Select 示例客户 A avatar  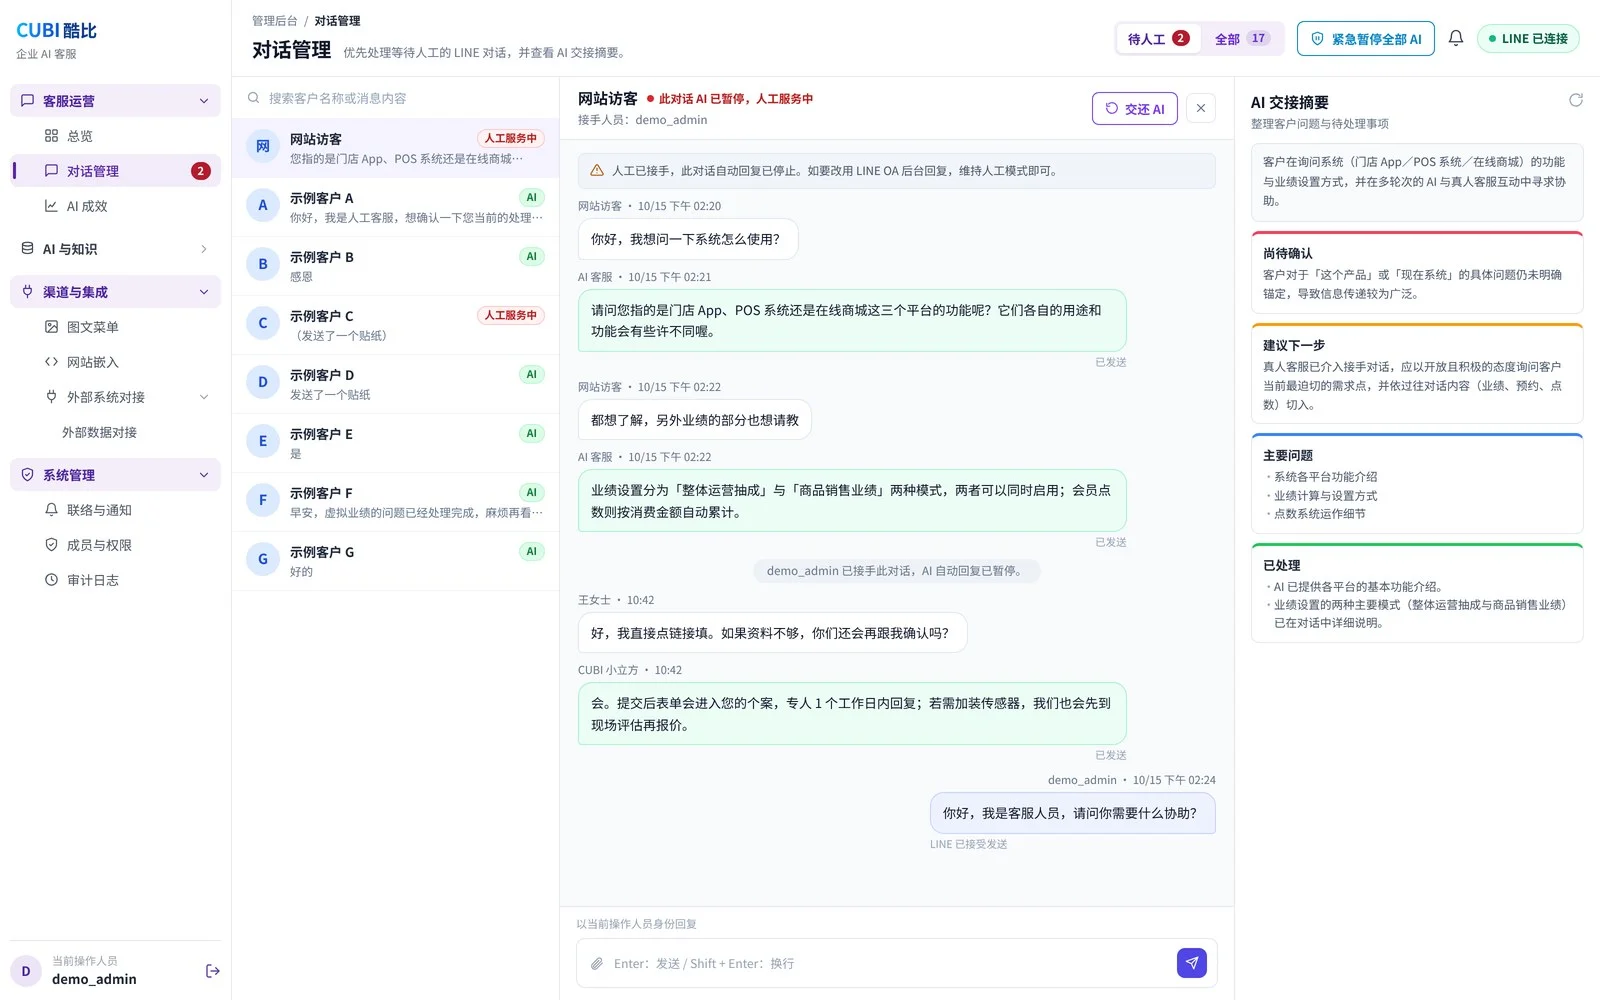coord(263,206)
